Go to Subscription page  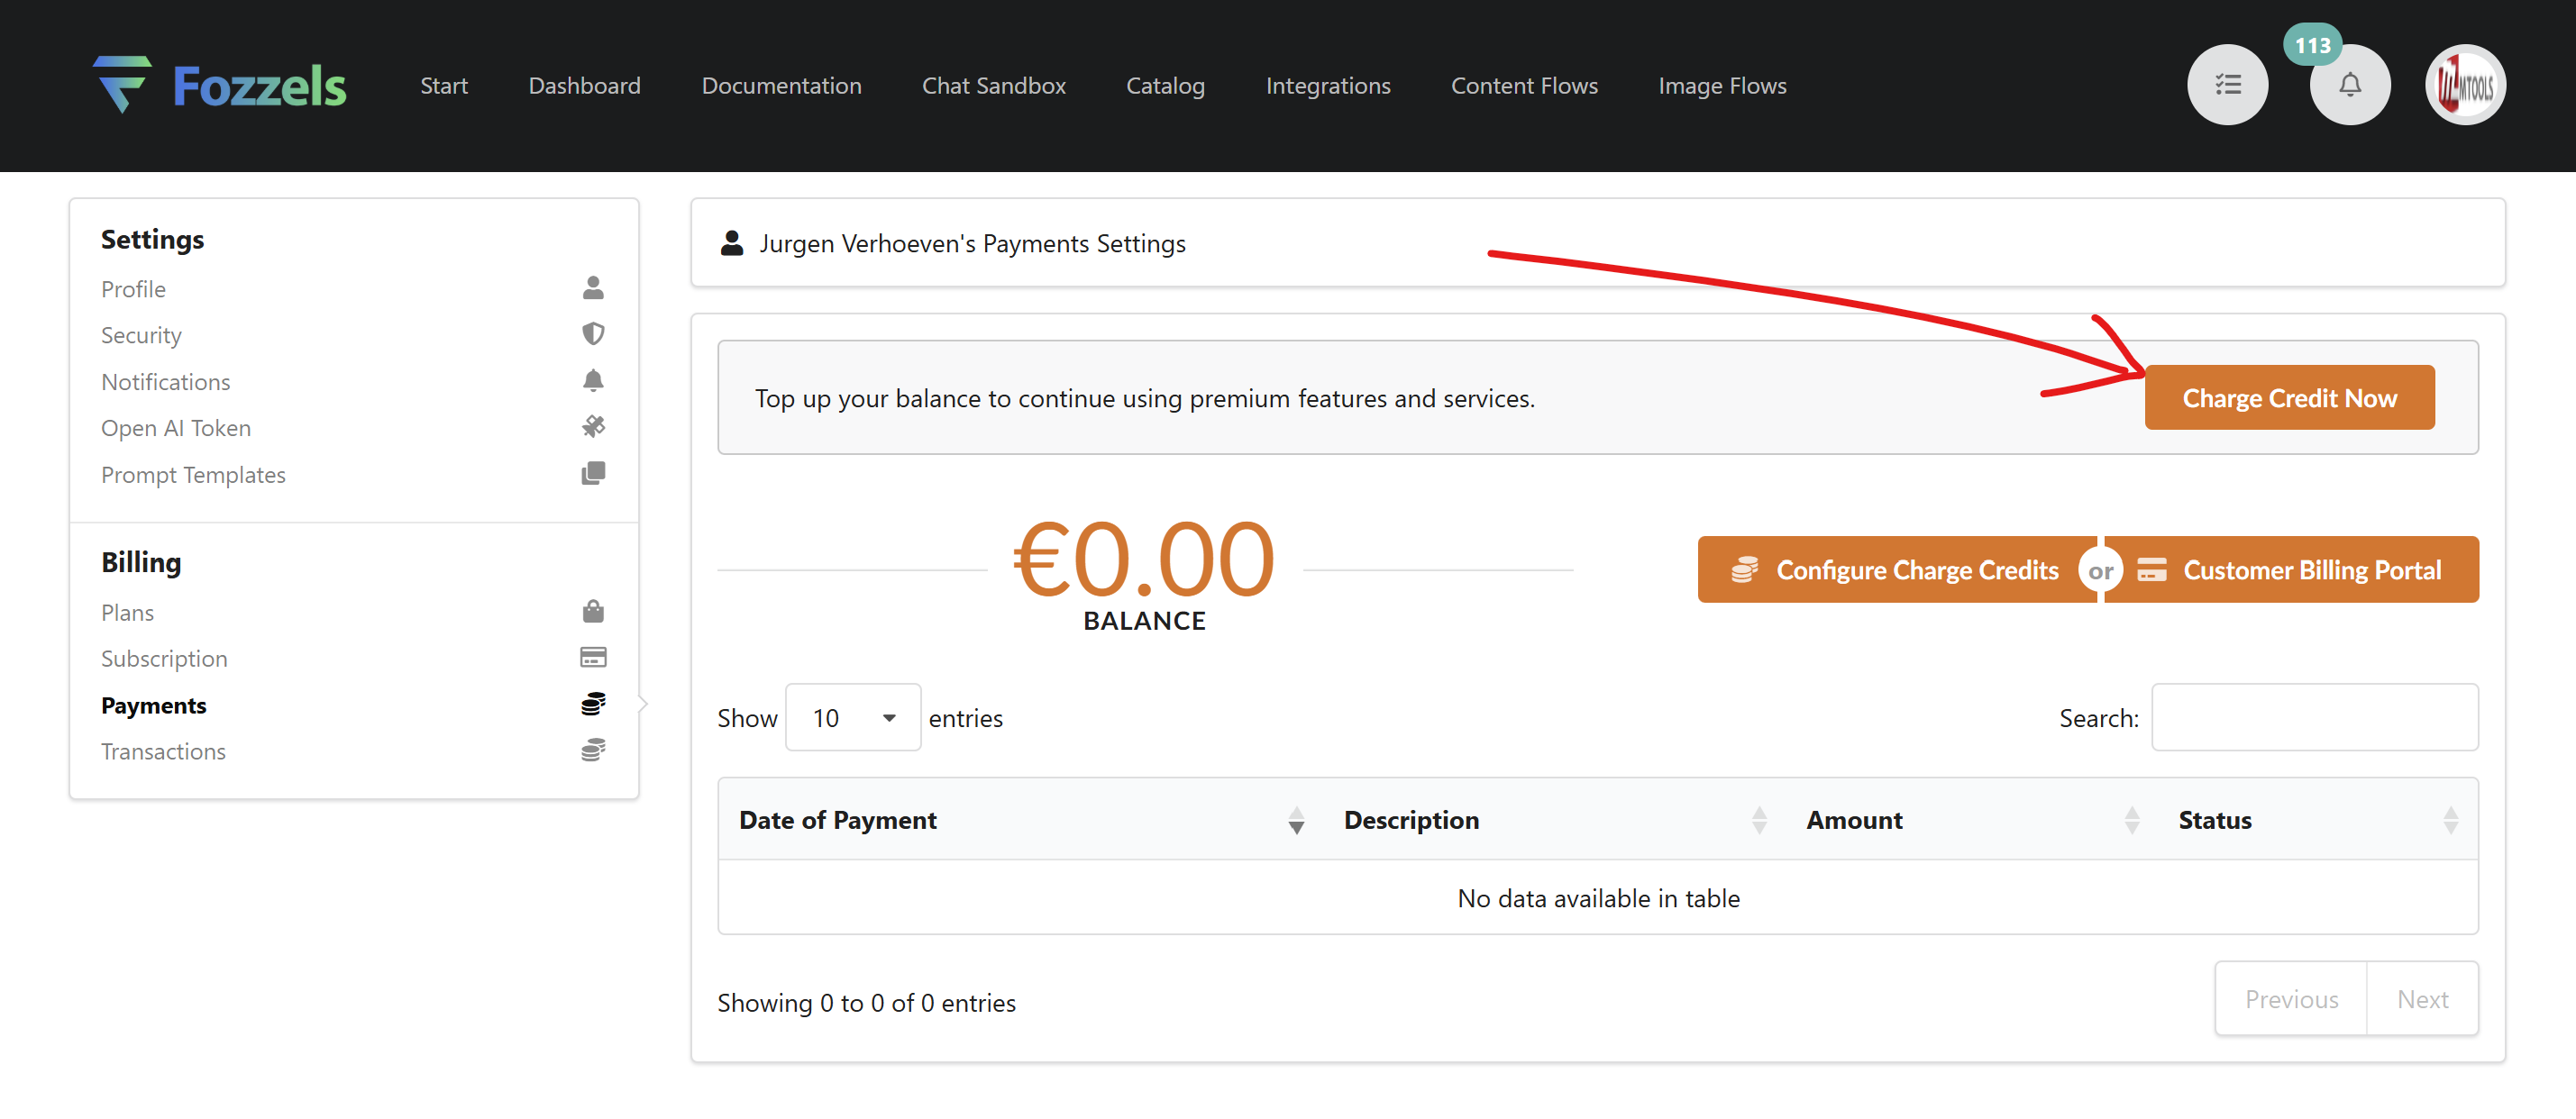click(x=164, y=658)
